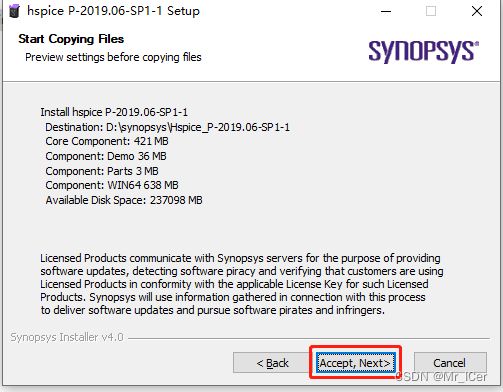Screen dimensions: 503x392
Task: Click the Licensed Products notice paragraph
Action: [x=242, y=284]
